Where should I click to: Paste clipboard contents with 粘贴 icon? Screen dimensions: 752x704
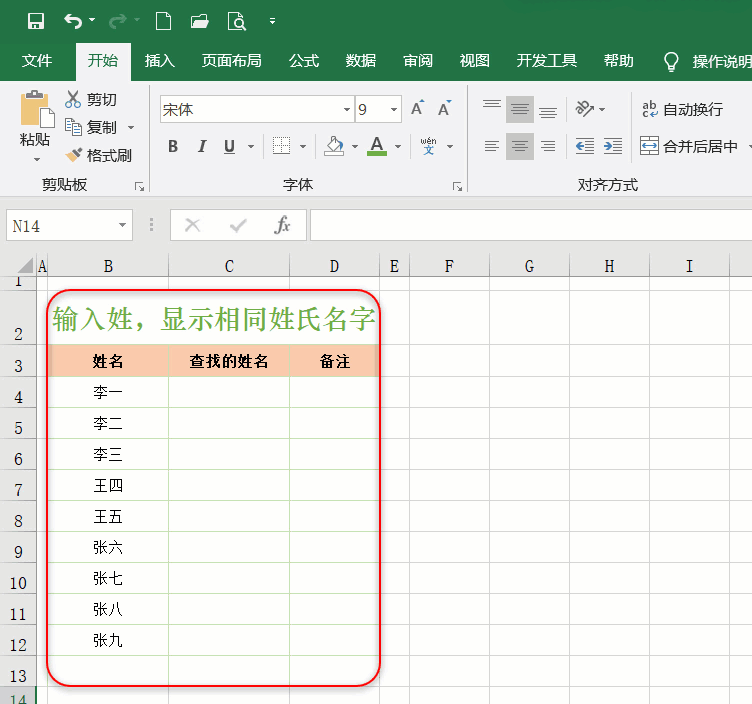[x=37, y=109]
